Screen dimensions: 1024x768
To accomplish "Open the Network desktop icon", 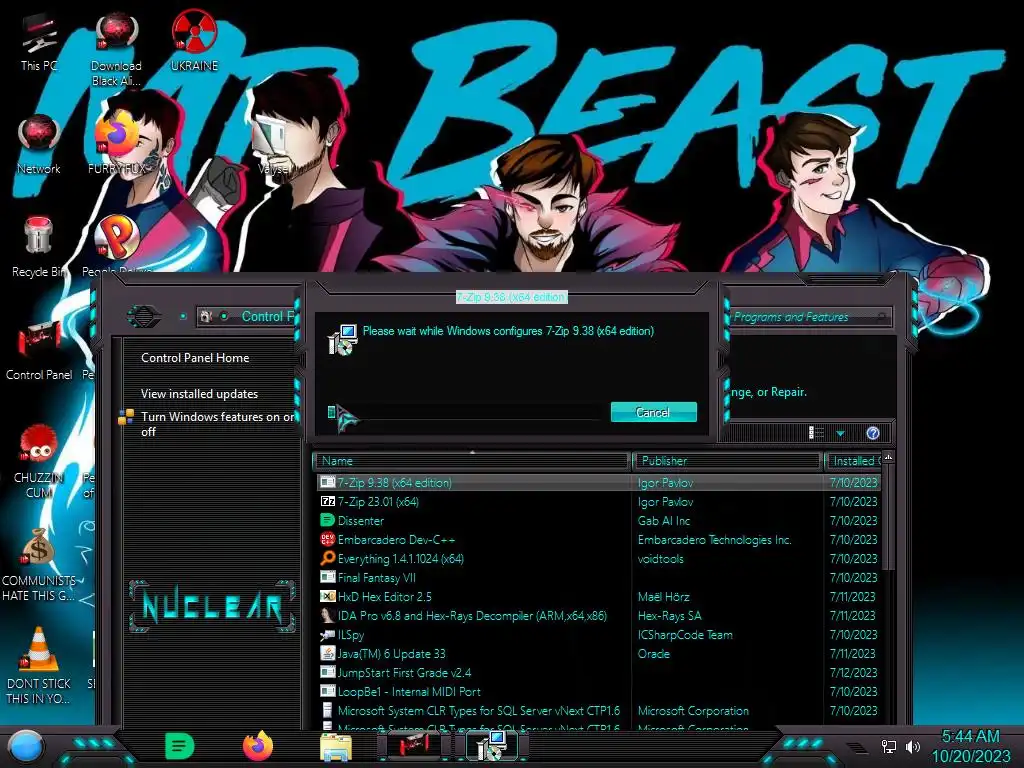I will (x=39, y=145).
